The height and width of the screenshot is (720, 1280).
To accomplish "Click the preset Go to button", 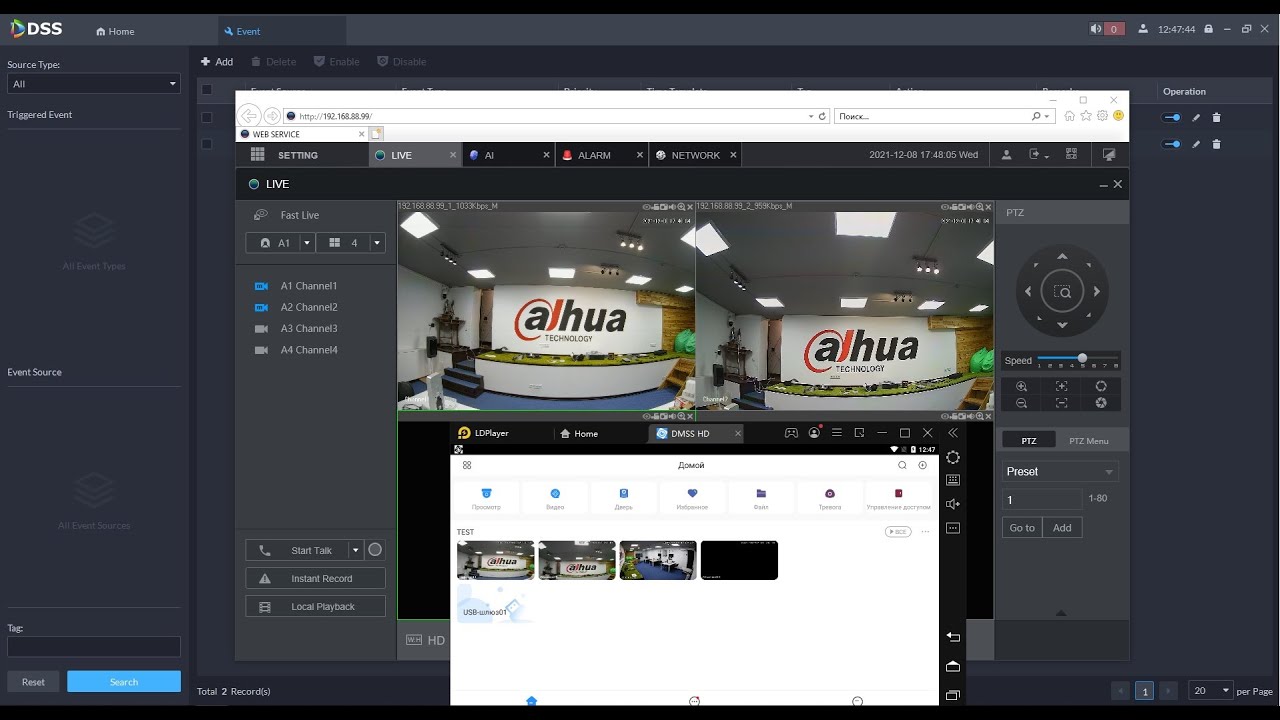I will [1022, 527].
